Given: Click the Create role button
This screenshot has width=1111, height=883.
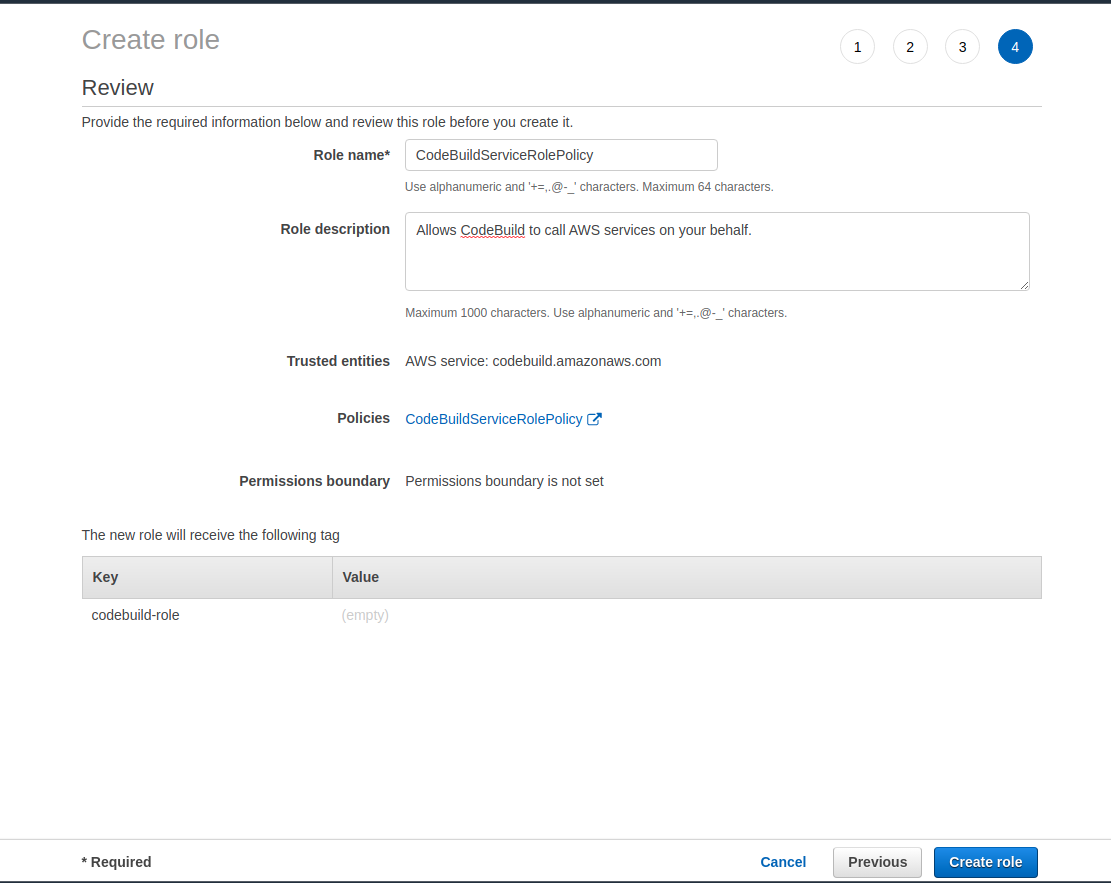Looking at the screenshot, I should click(986, 862).
